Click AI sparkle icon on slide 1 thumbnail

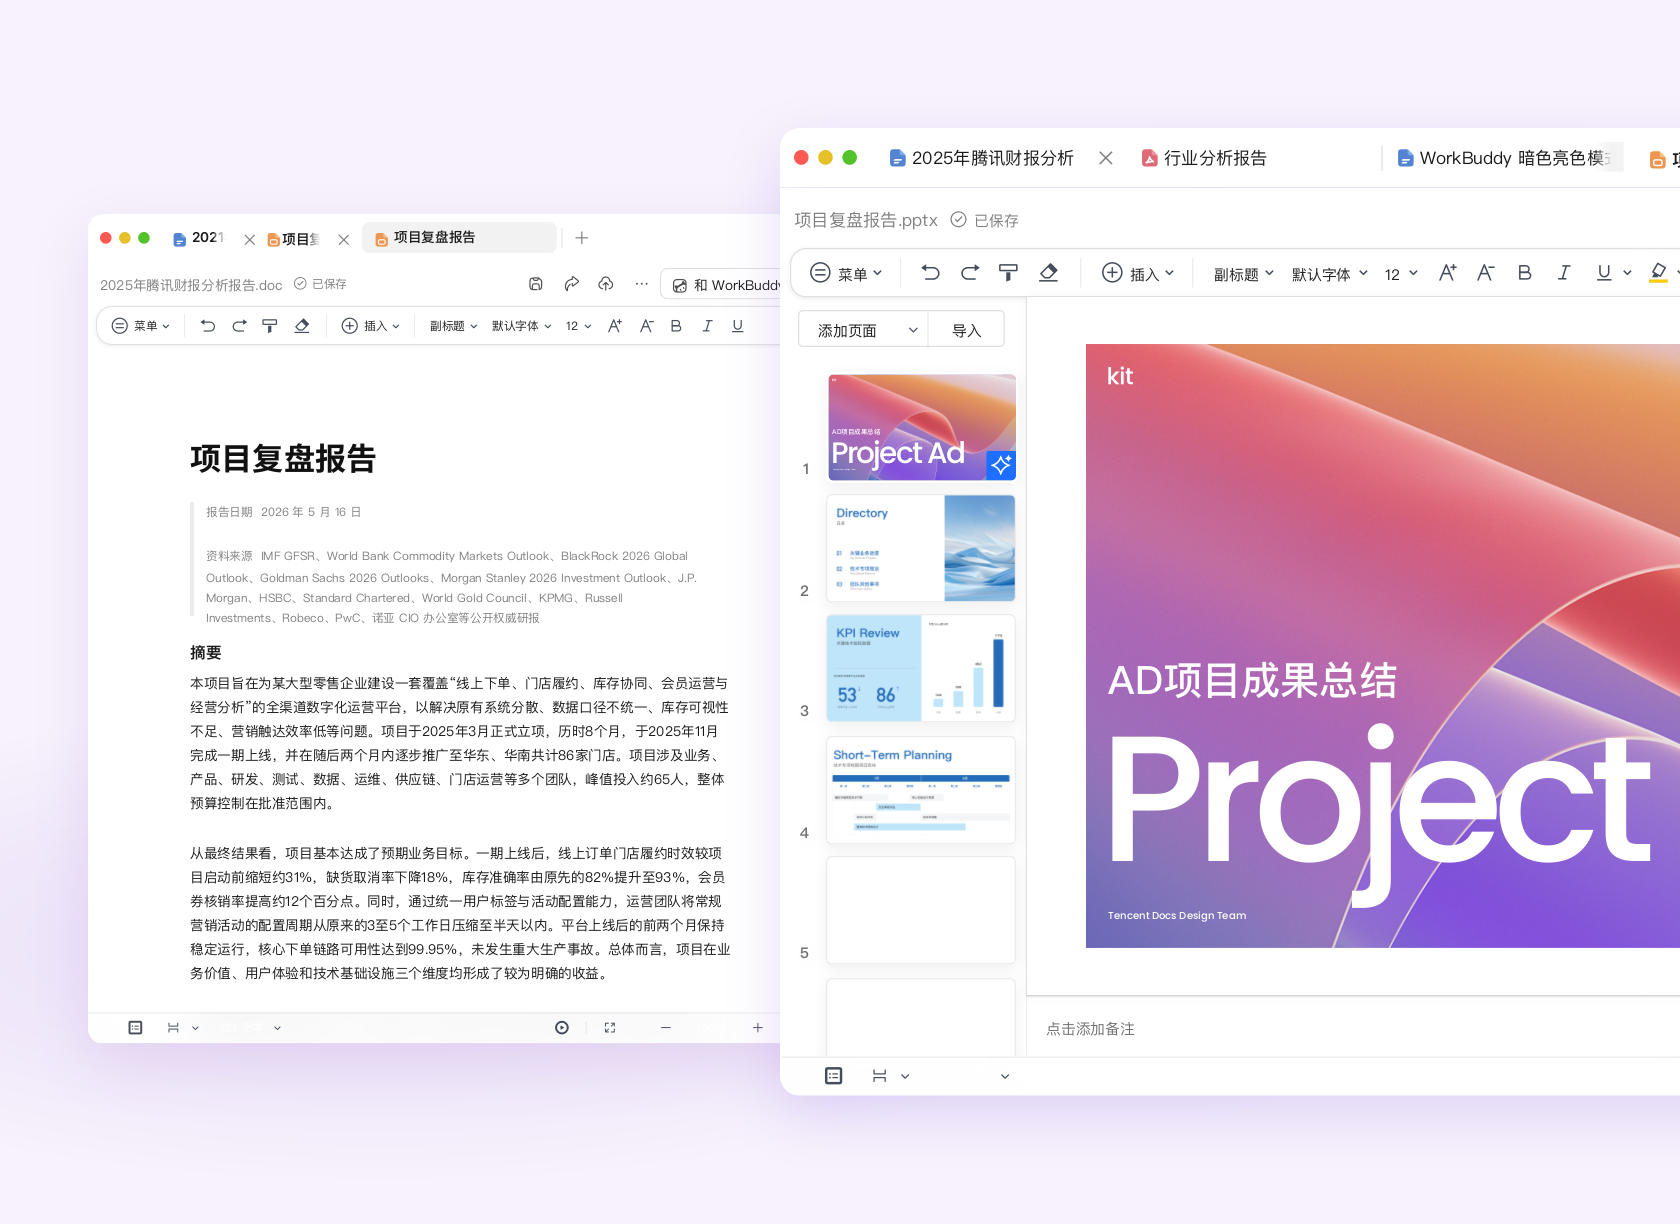point(1001,464)
